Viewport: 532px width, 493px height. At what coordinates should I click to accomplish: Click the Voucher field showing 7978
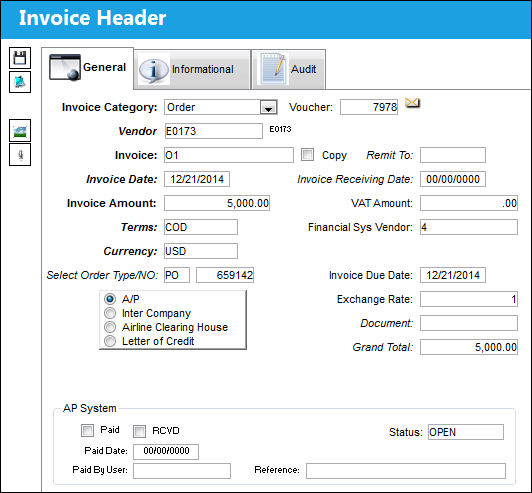(369, 107)
